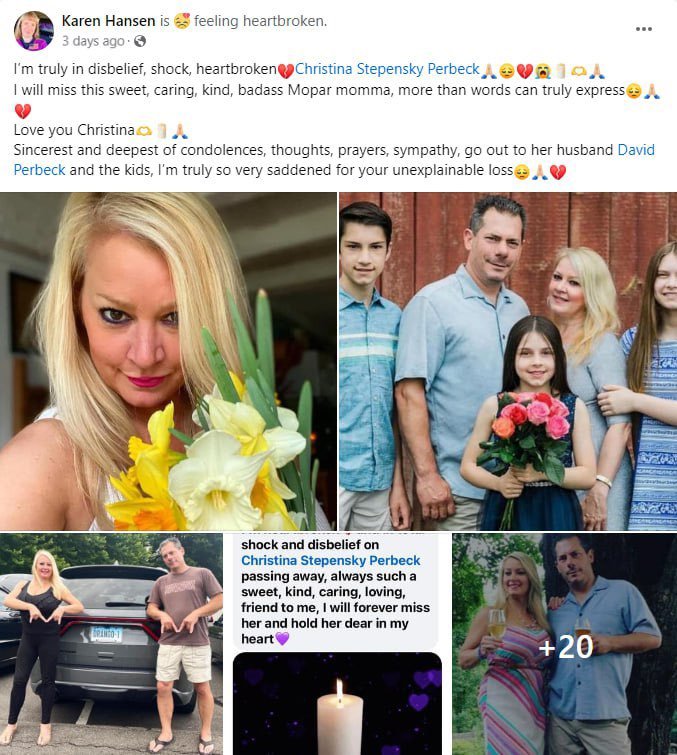
Task: Click the 3 days ago timestamp
Action: pos(93,41)
